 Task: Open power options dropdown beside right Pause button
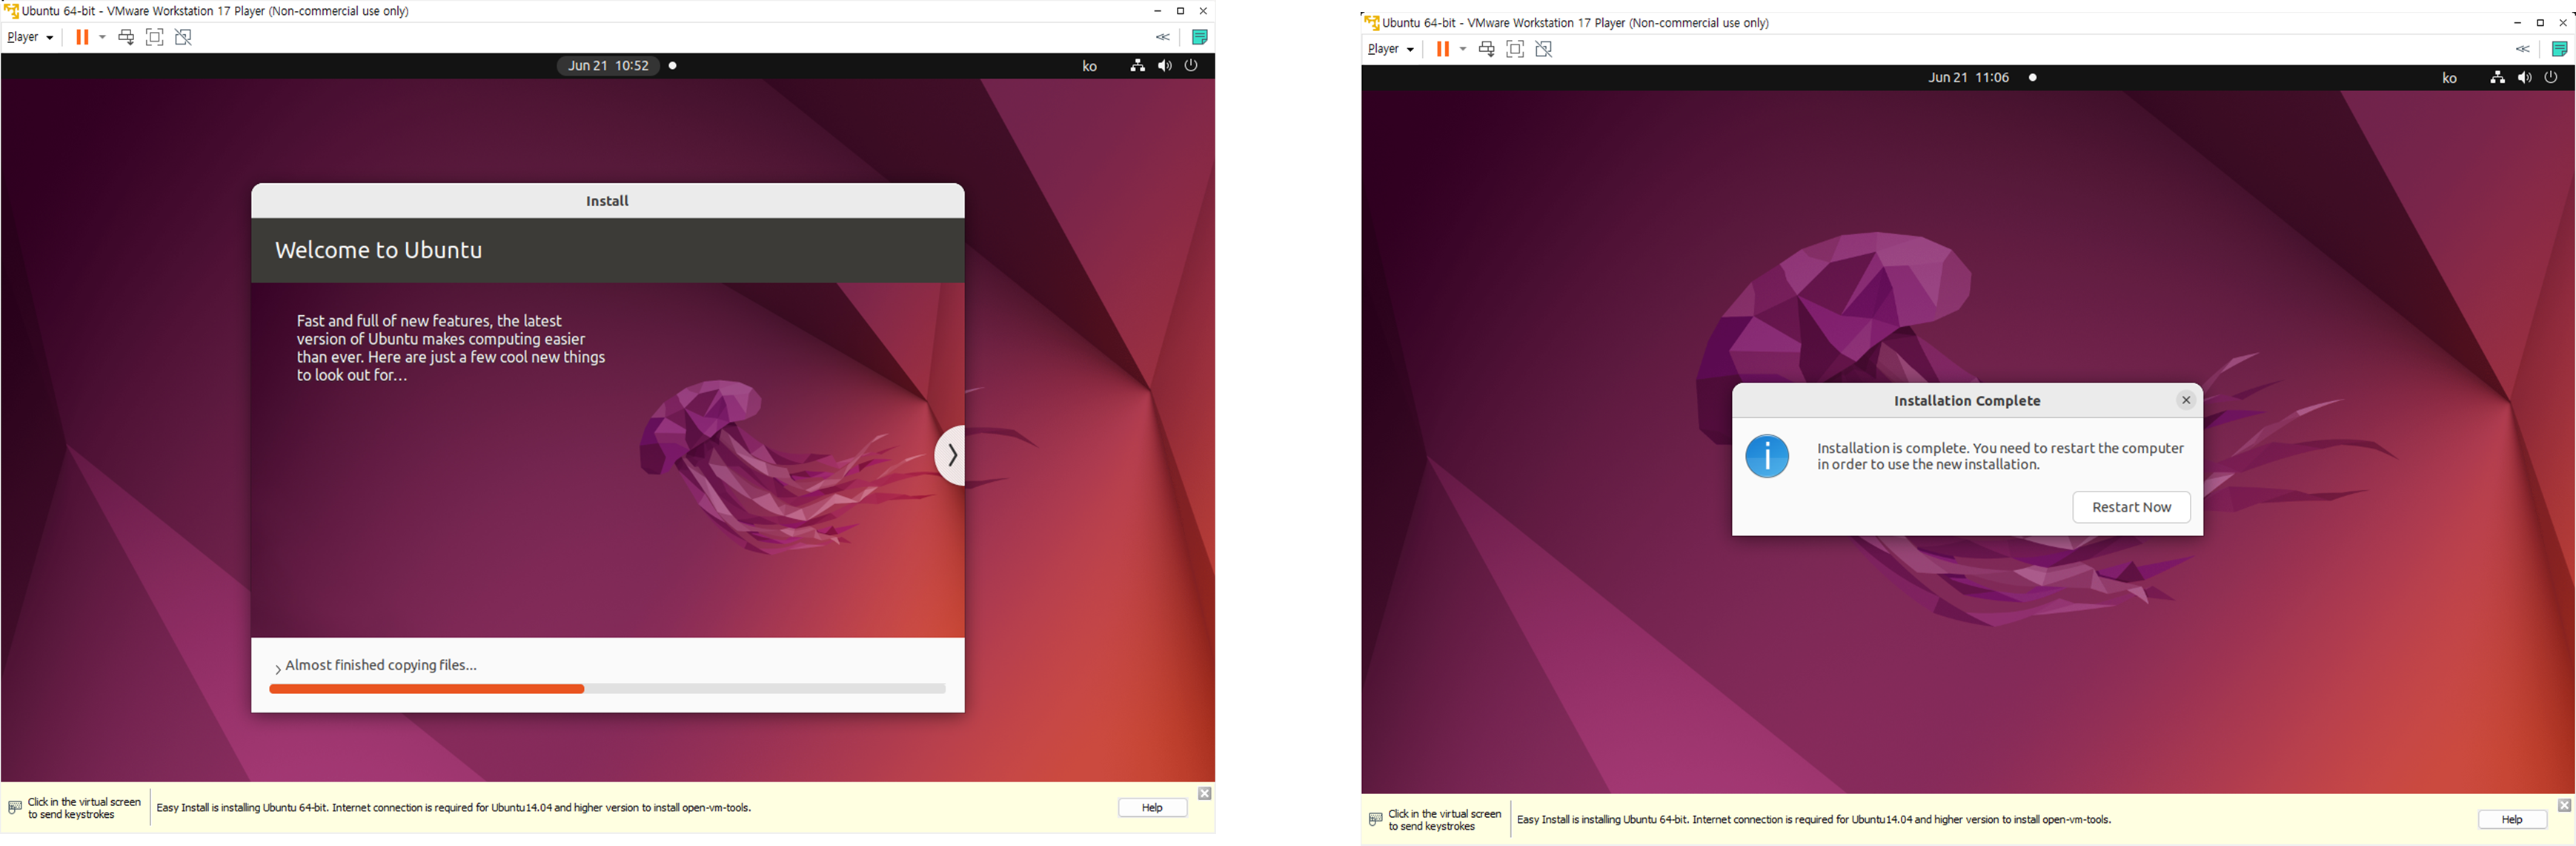pos(1463,50)
